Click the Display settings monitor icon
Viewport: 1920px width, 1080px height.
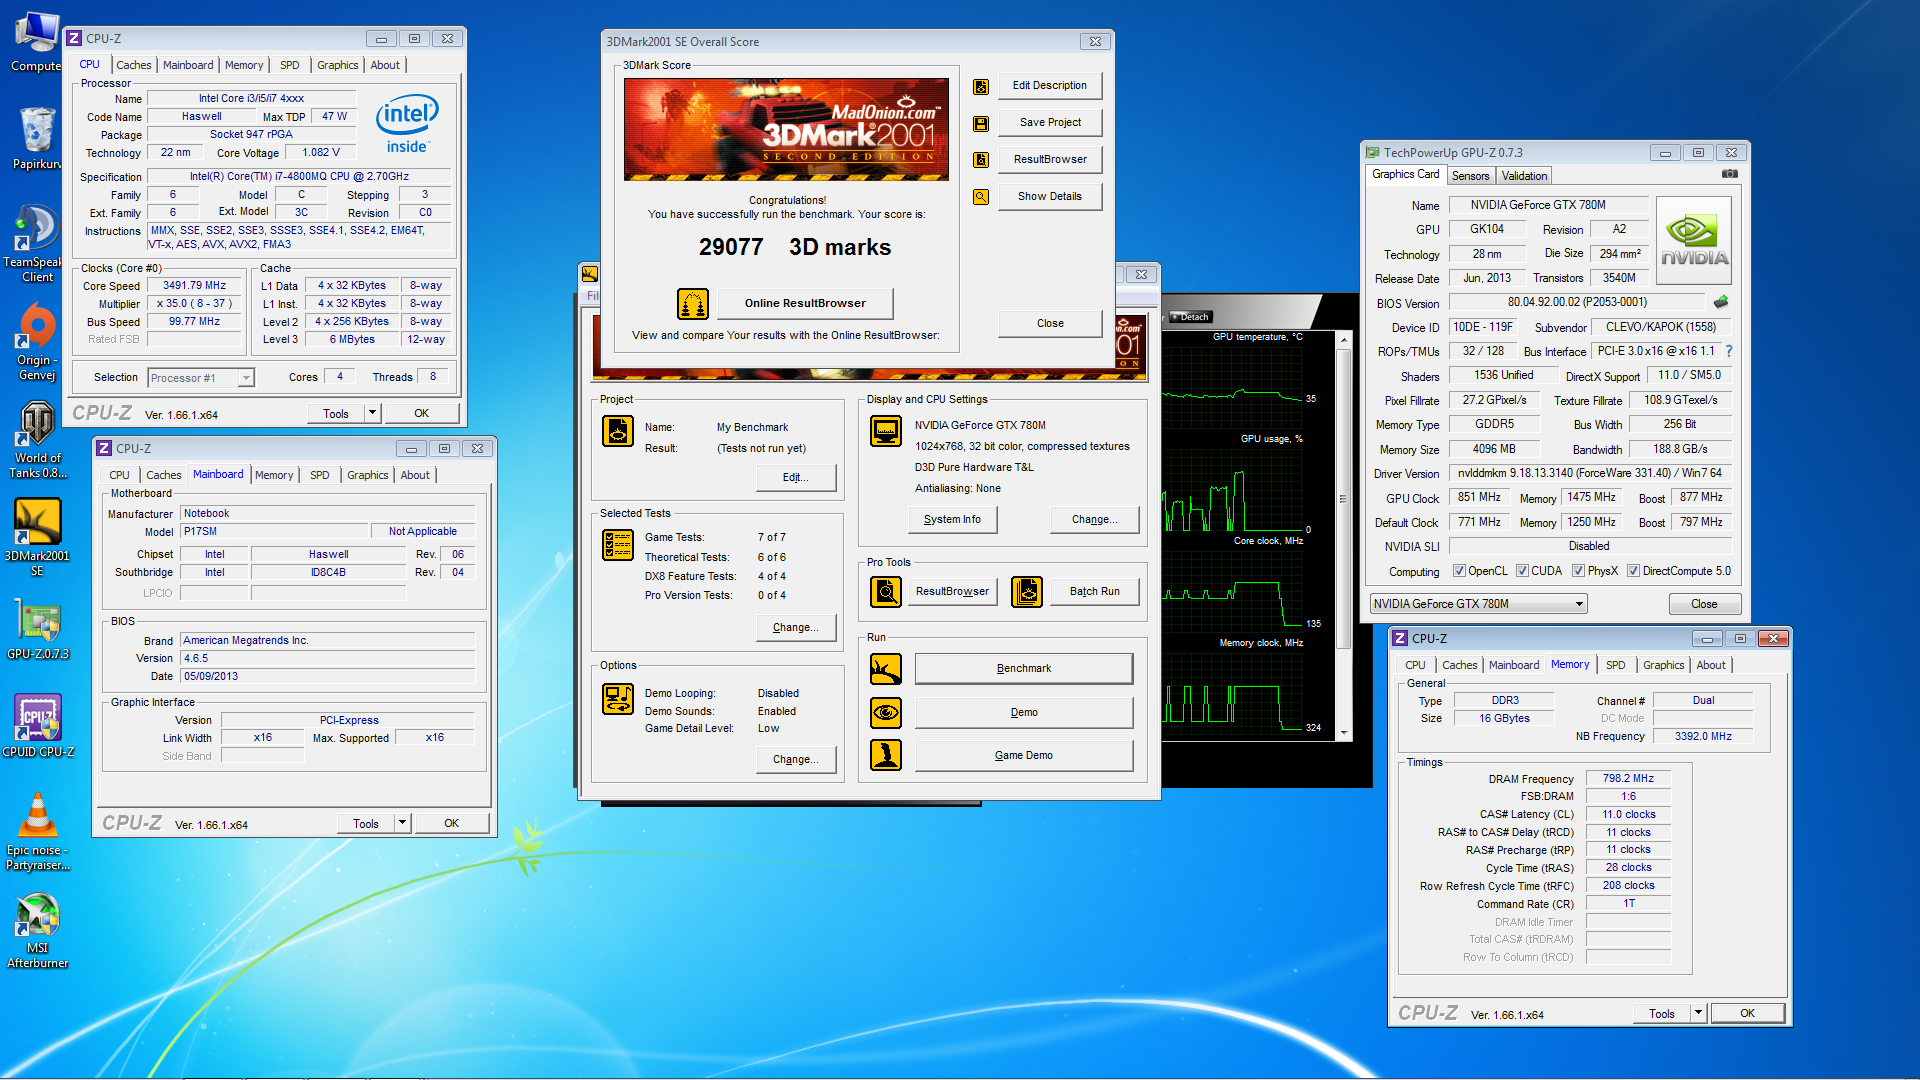(886, 431)
